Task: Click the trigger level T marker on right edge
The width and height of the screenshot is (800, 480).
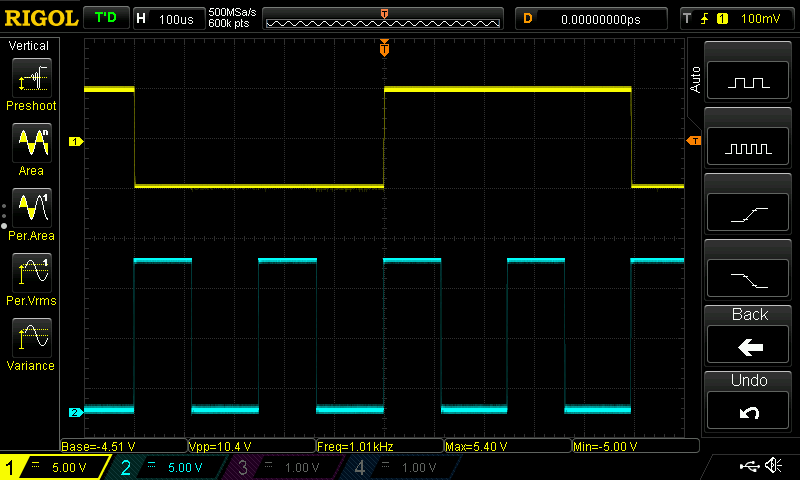Action: (x=694, y=141)
